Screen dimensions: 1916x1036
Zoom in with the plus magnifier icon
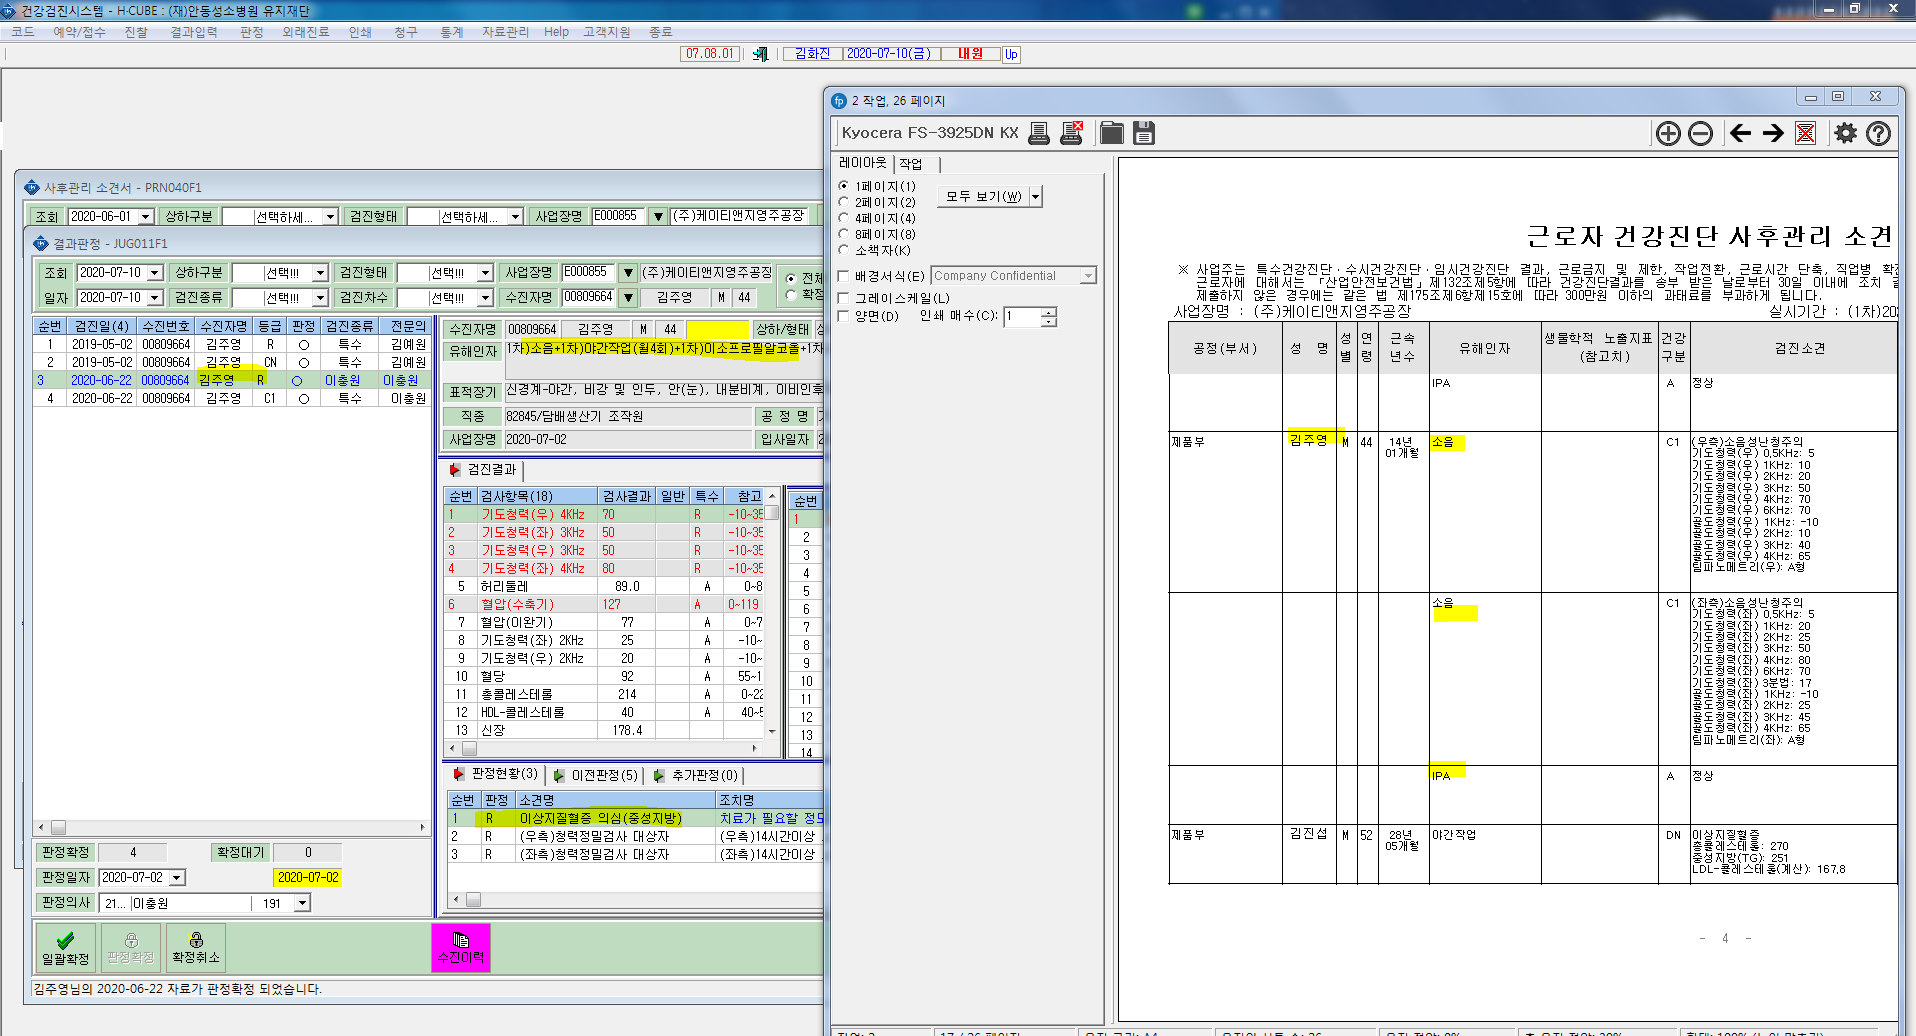[x=1668, y=133]
